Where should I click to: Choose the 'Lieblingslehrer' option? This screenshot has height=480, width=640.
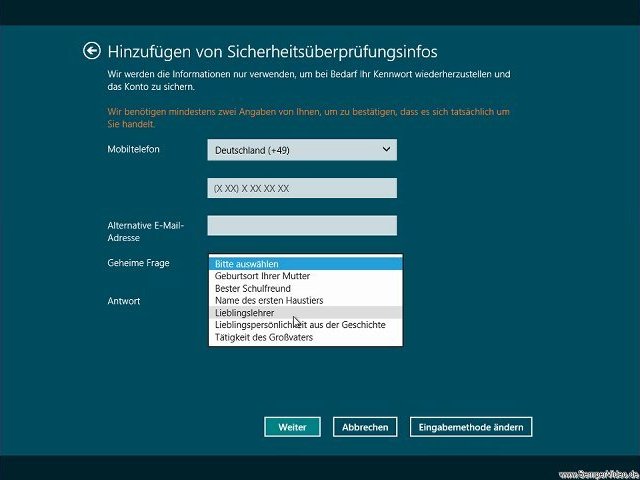305,313
